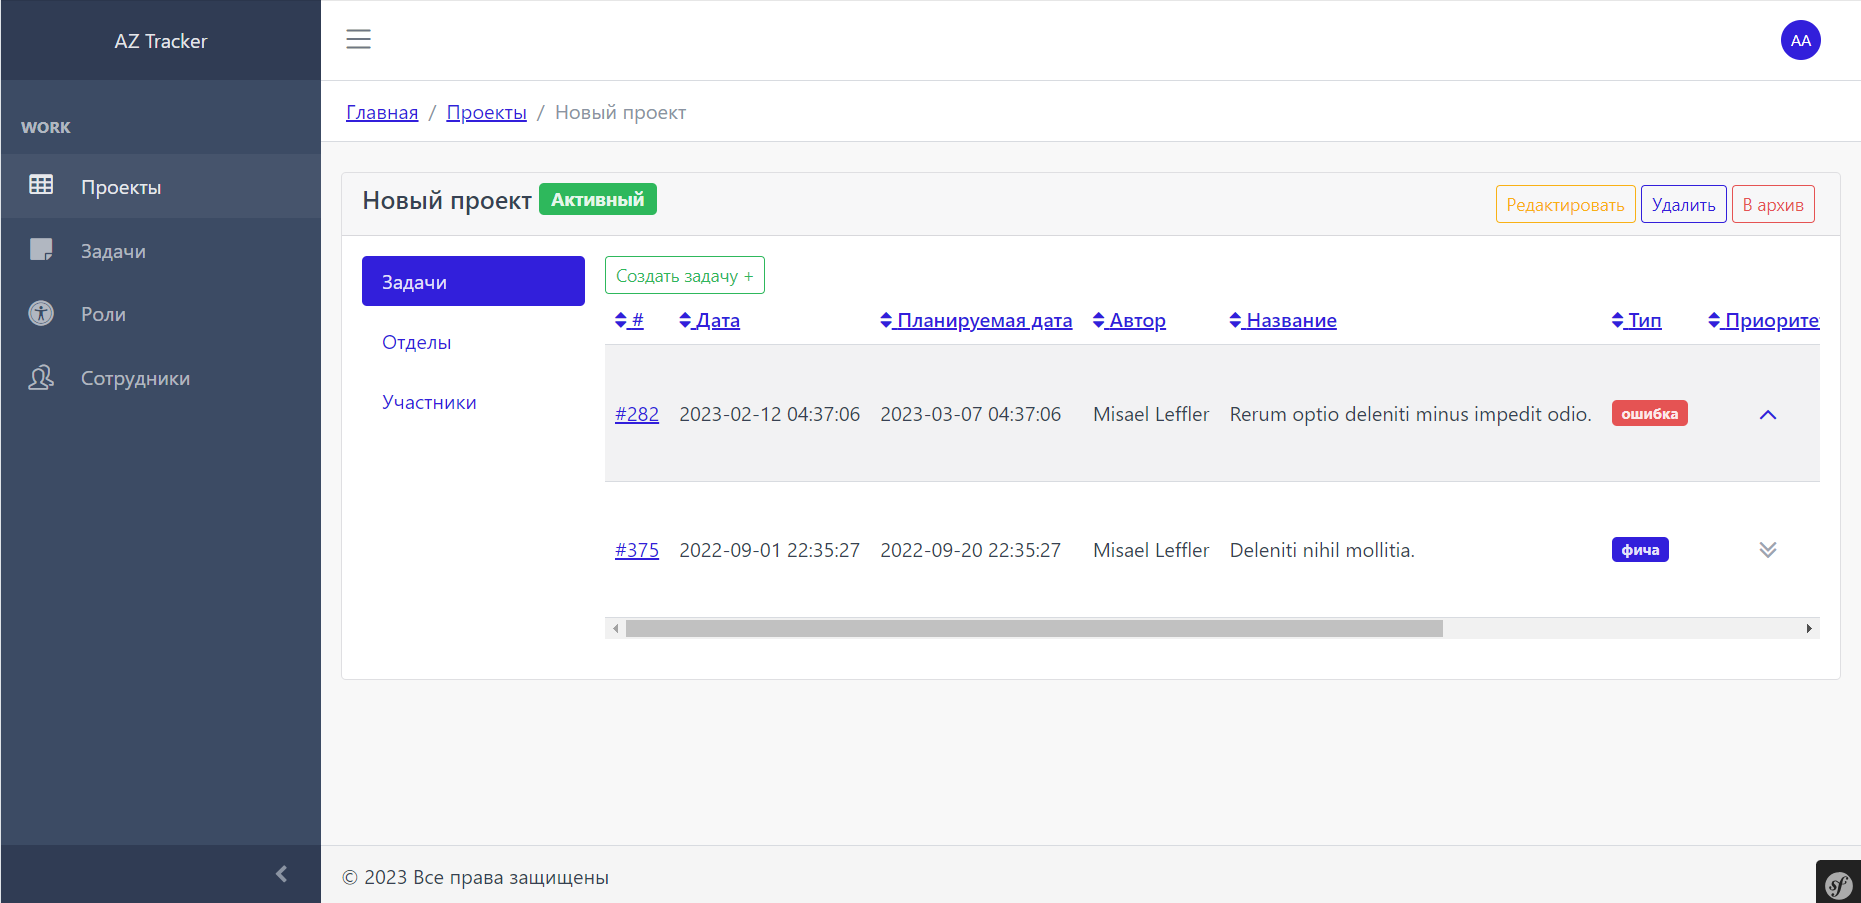Click the Создать задачу button

point(684,274)
